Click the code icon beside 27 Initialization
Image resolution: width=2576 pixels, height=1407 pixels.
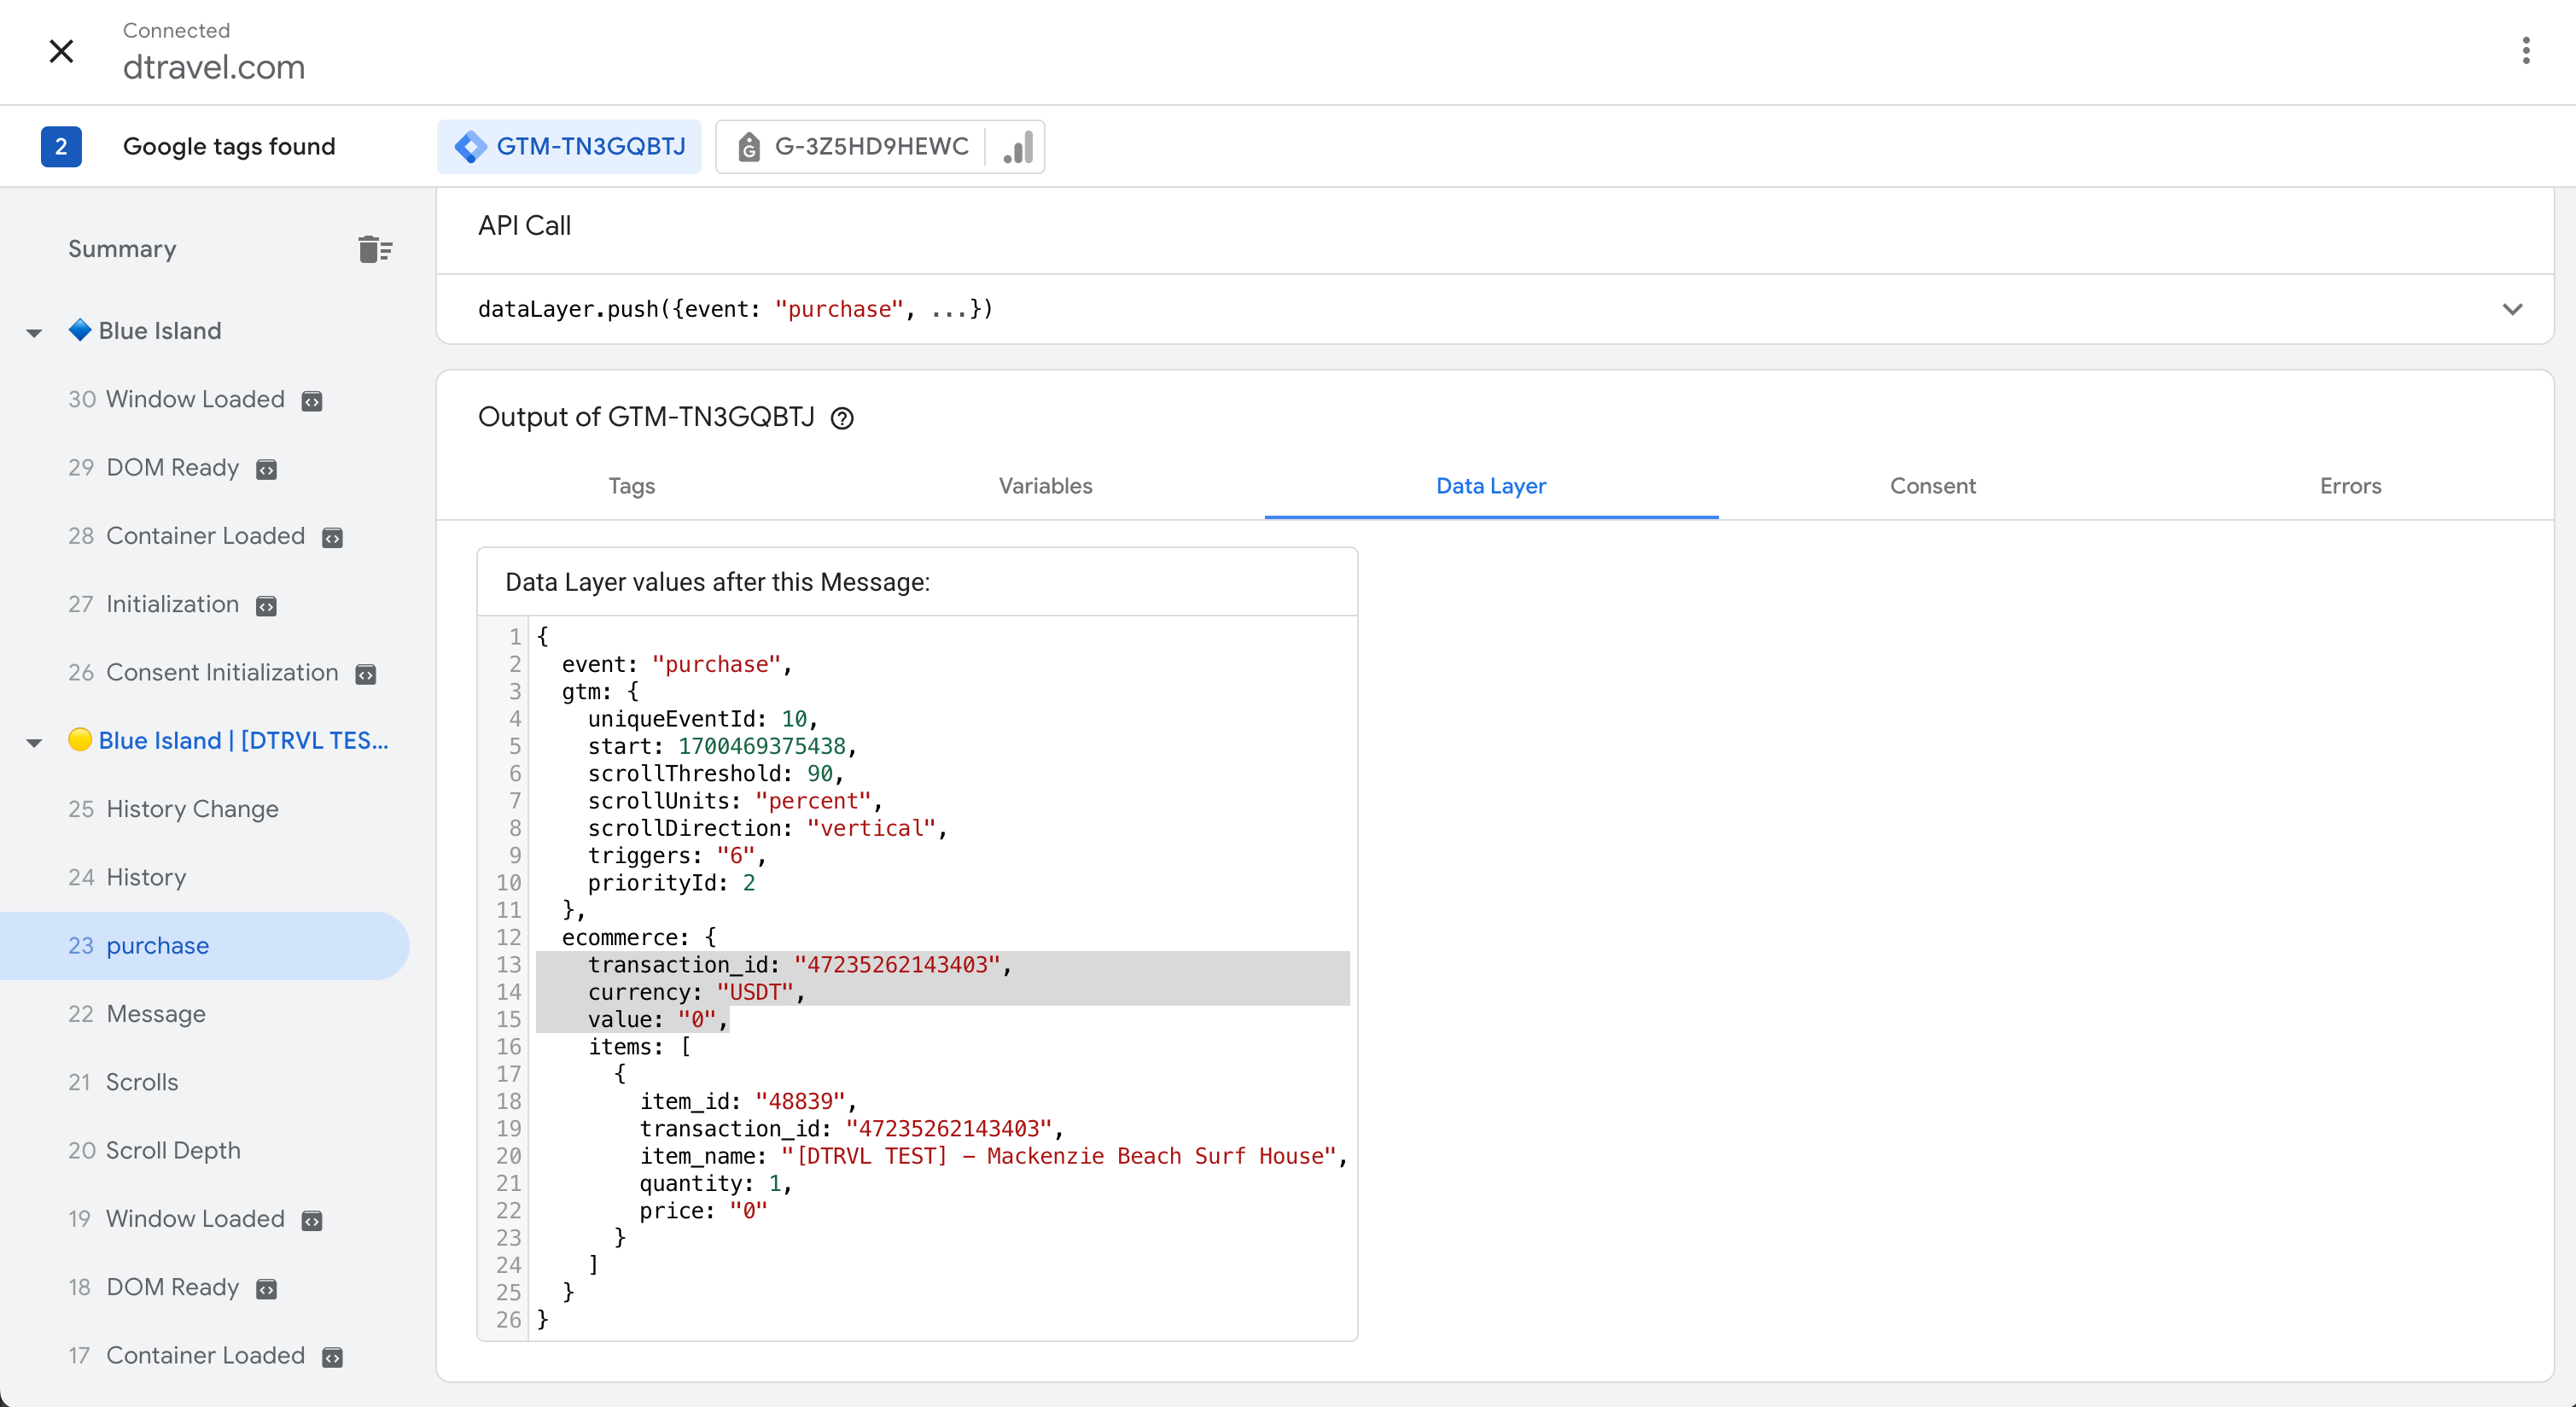coord(266,606)
